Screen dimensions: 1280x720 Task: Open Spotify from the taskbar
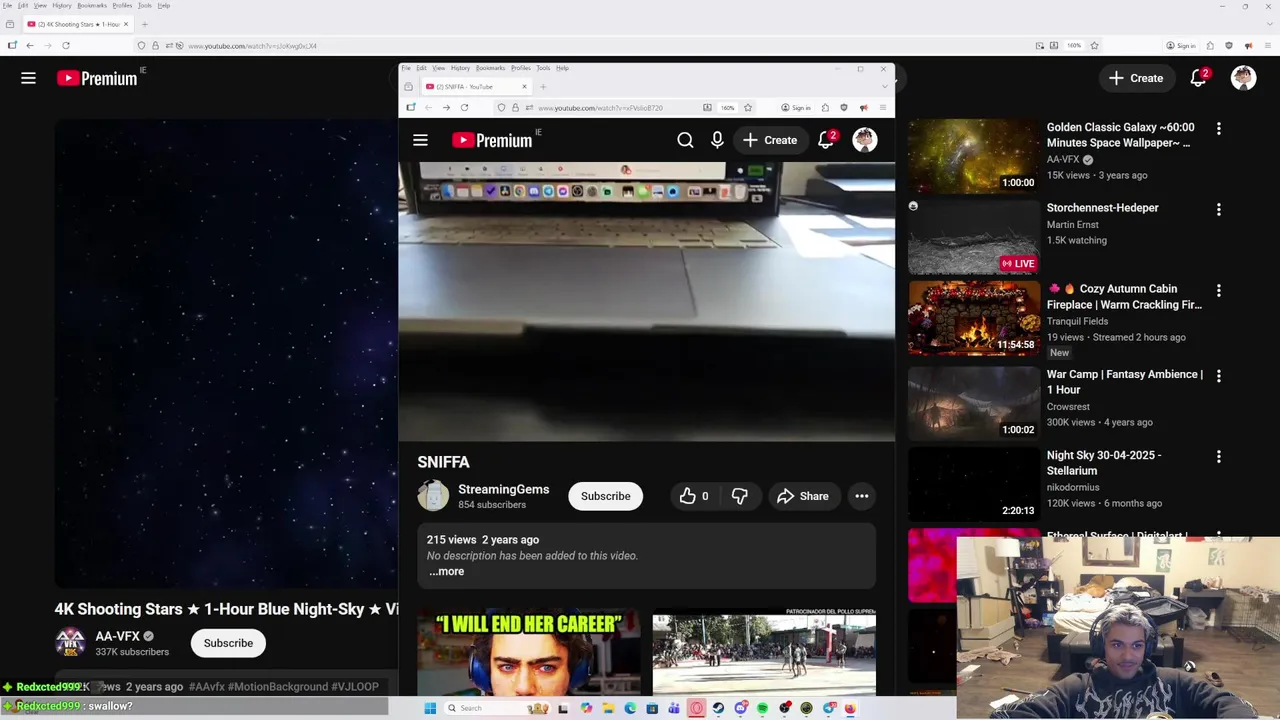(x=762, y=708)
